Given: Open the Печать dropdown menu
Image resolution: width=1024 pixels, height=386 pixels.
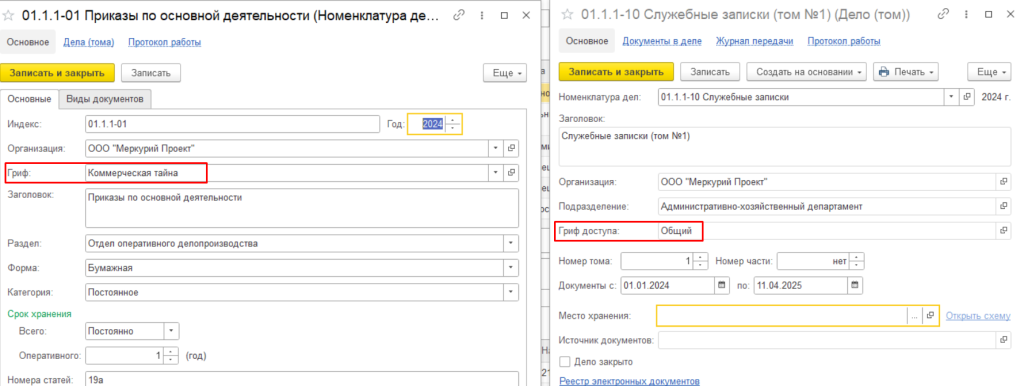Looking at the screenshot, I should point(905,71).
